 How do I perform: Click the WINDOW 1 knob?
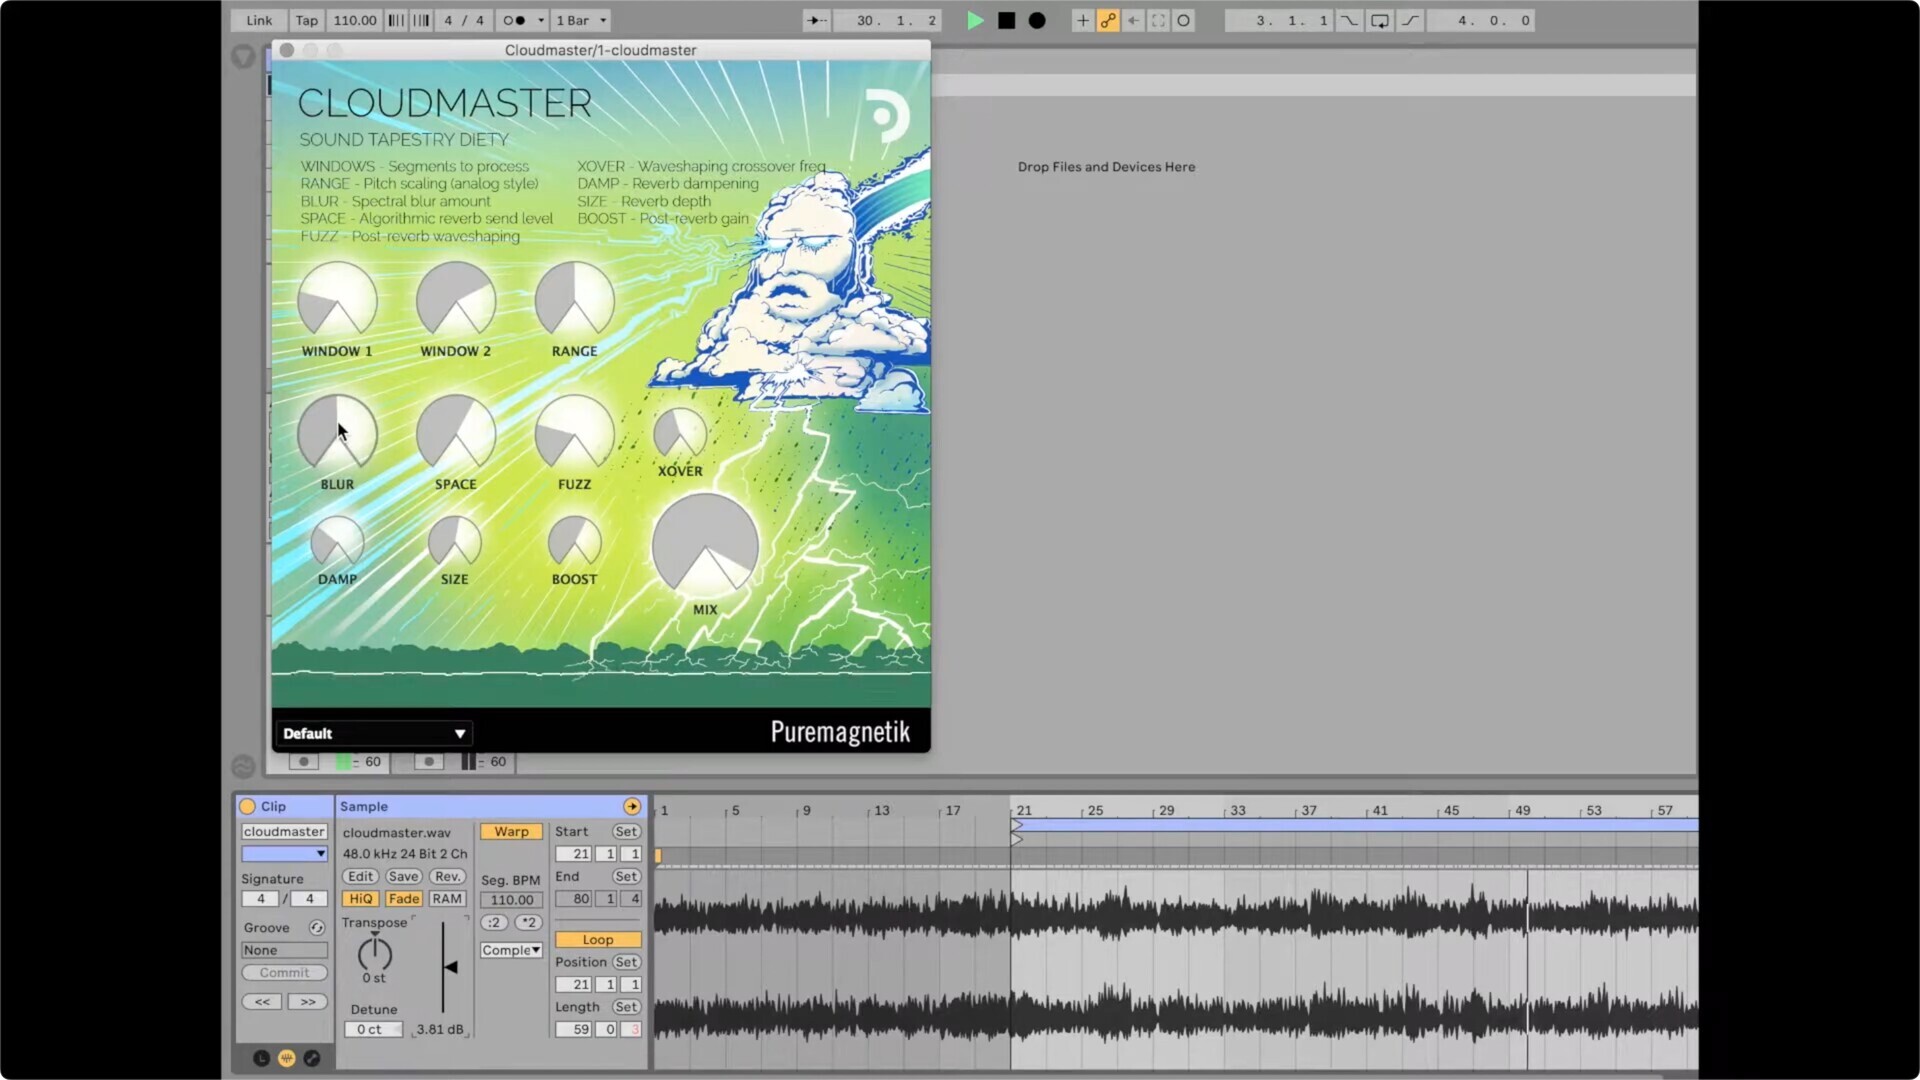337,300
